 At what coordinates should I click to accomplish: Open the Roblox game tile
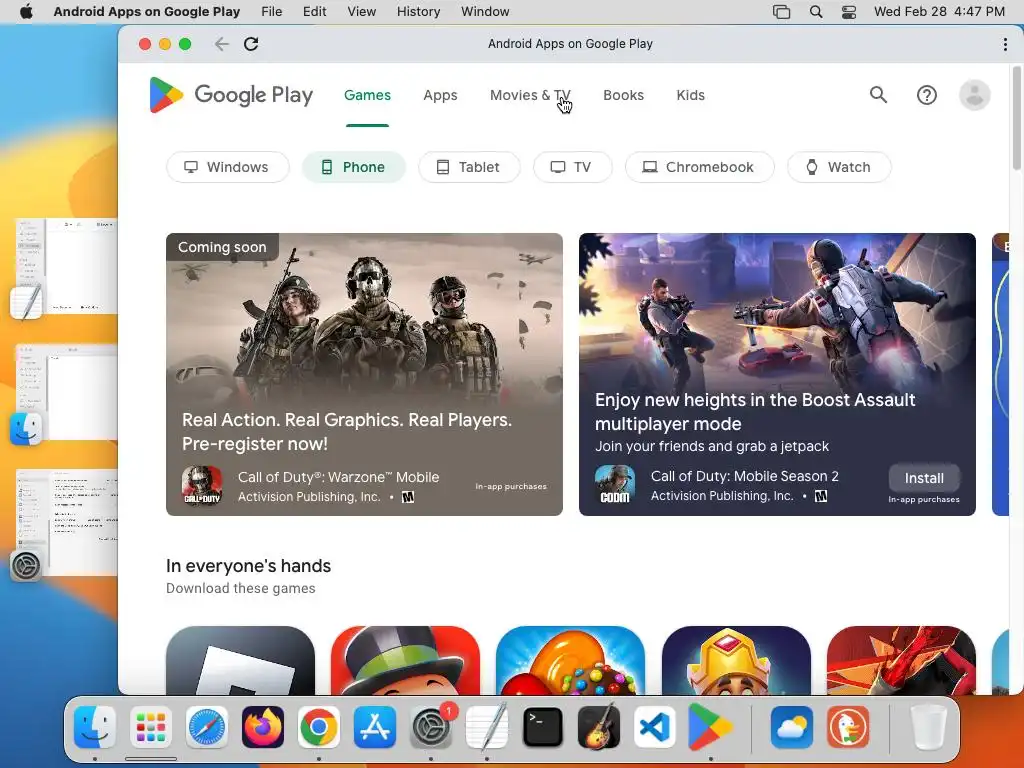click(x=240, y=660)
